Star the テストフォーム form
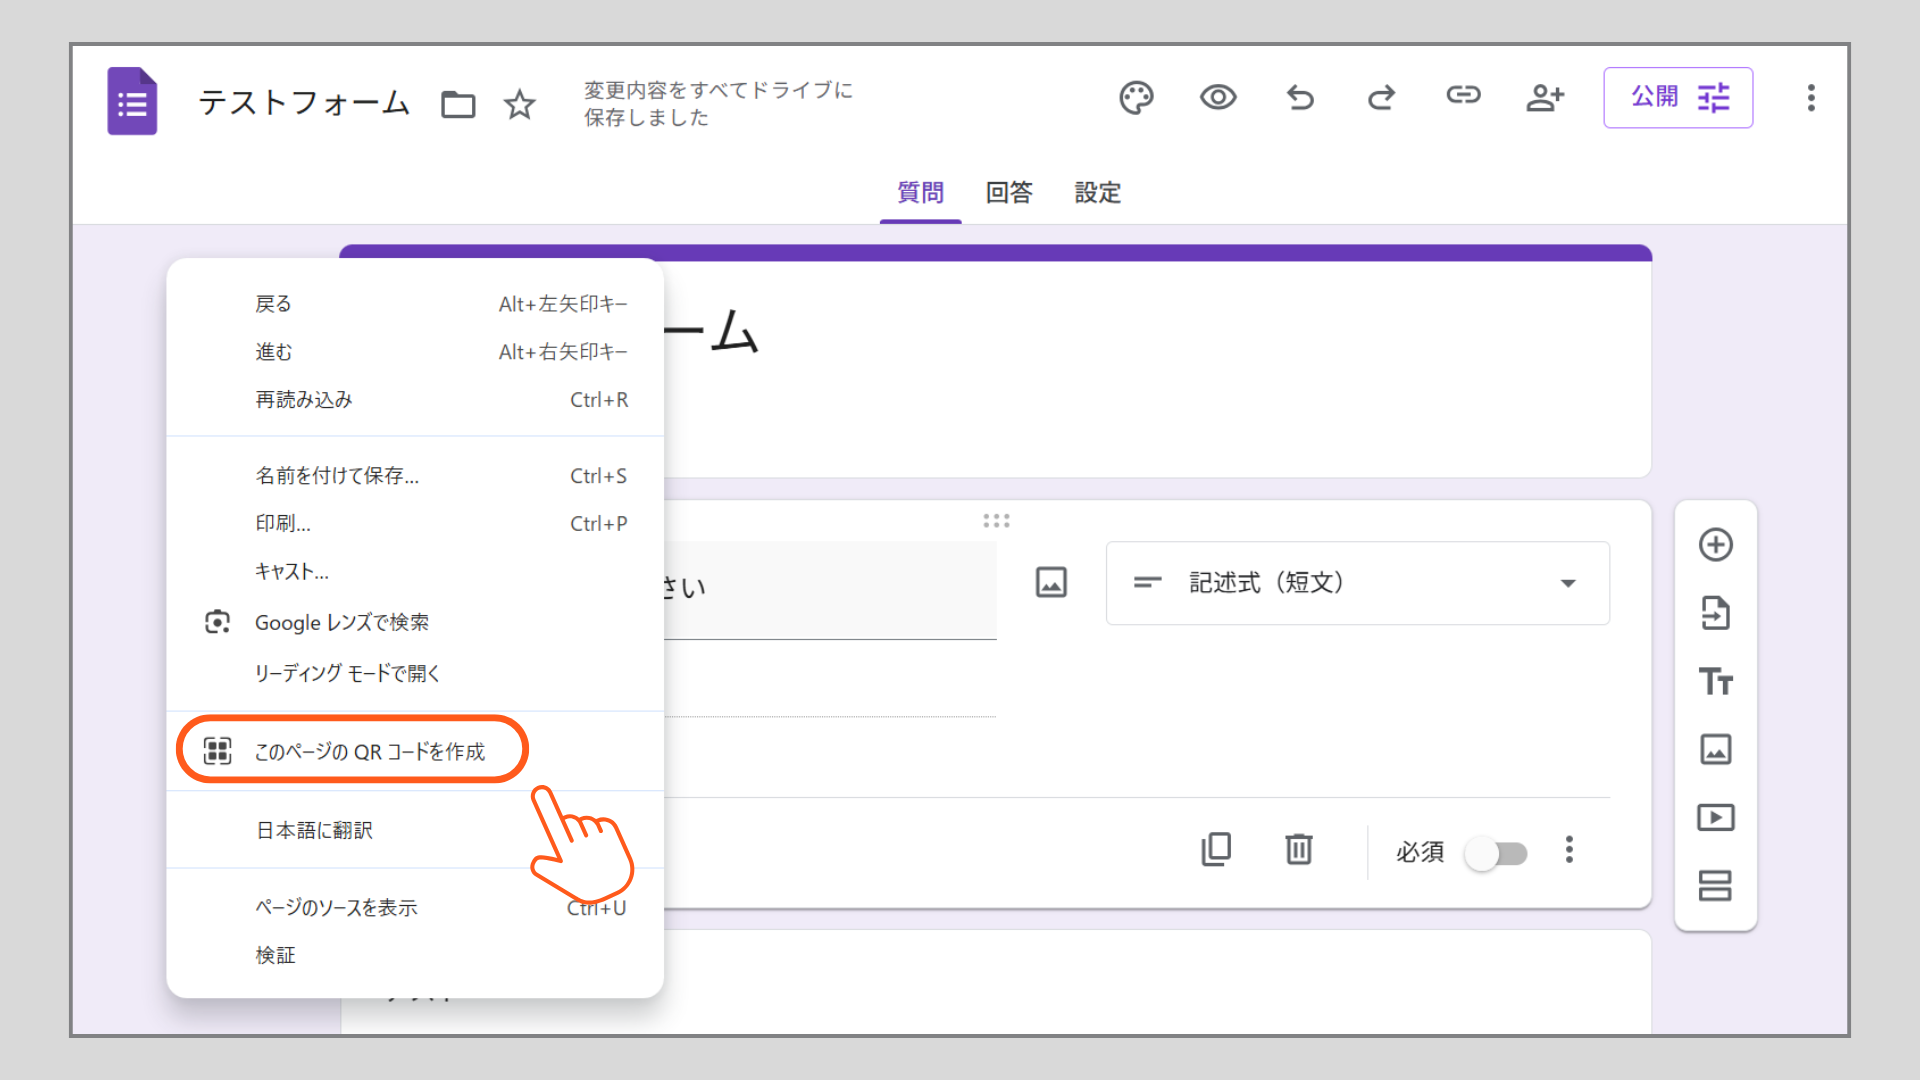The image size is (1920, 1080). [x=519, y=103]
